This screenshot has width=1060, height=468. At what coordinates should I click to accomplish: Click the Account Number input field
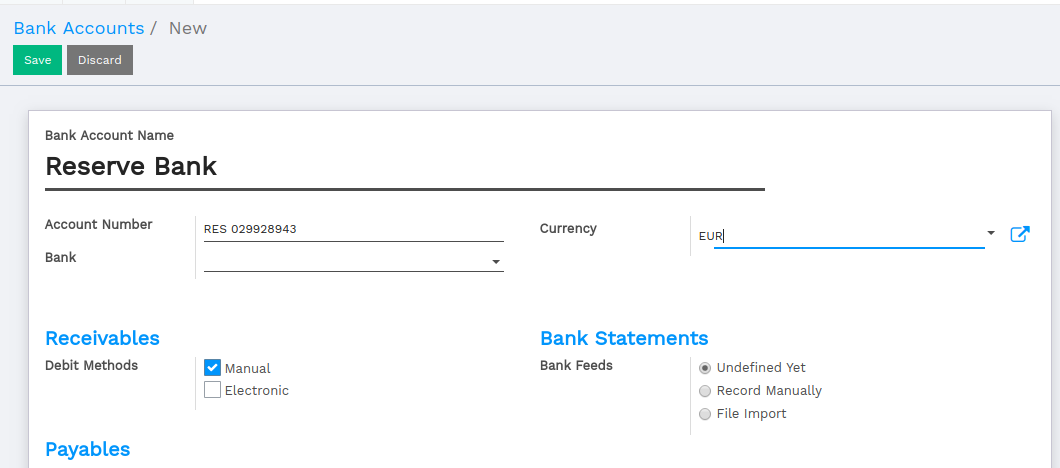[354, 229]
